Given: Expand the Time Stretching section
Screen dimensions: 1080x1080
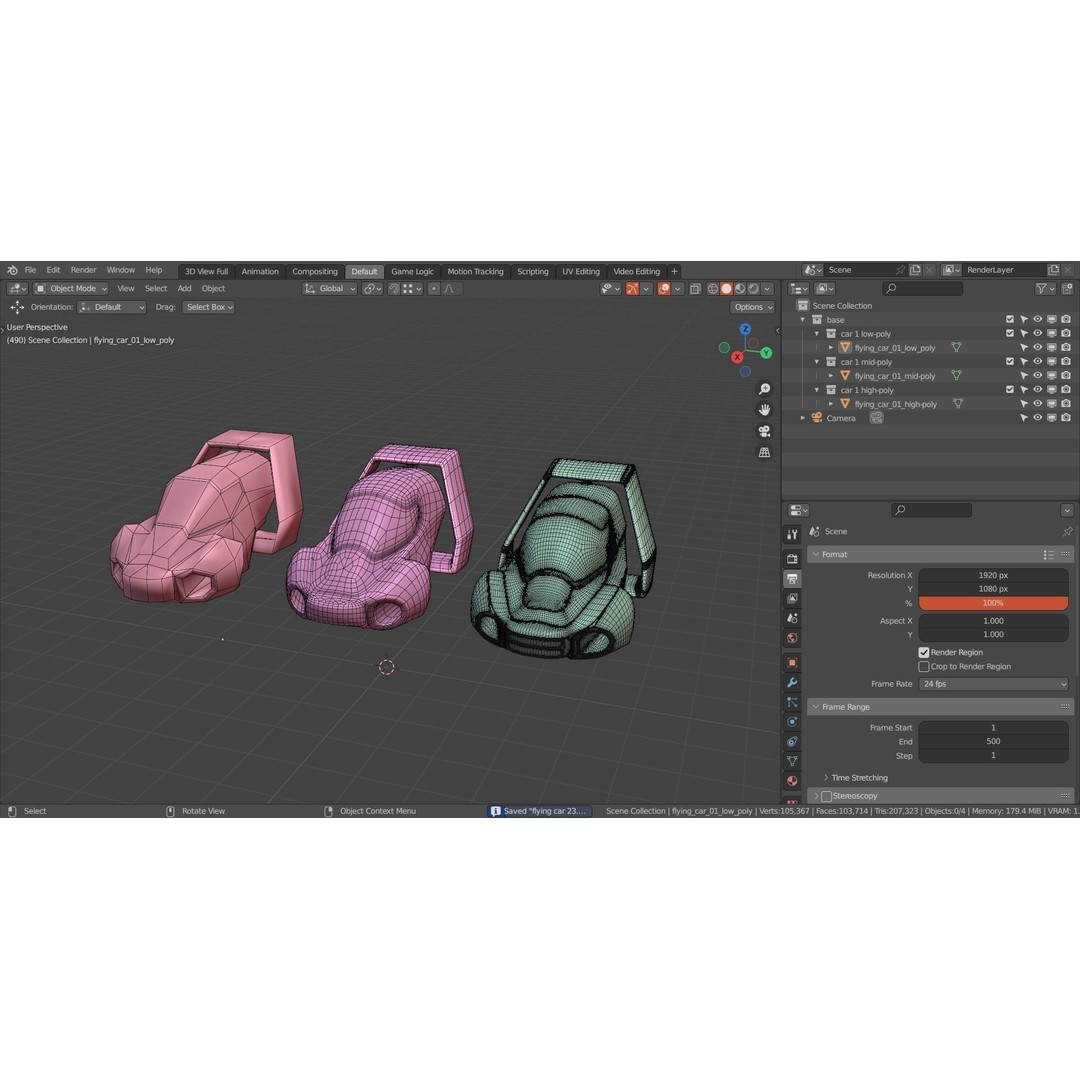Looking at the screenshot, I should [x=858, y=777].
